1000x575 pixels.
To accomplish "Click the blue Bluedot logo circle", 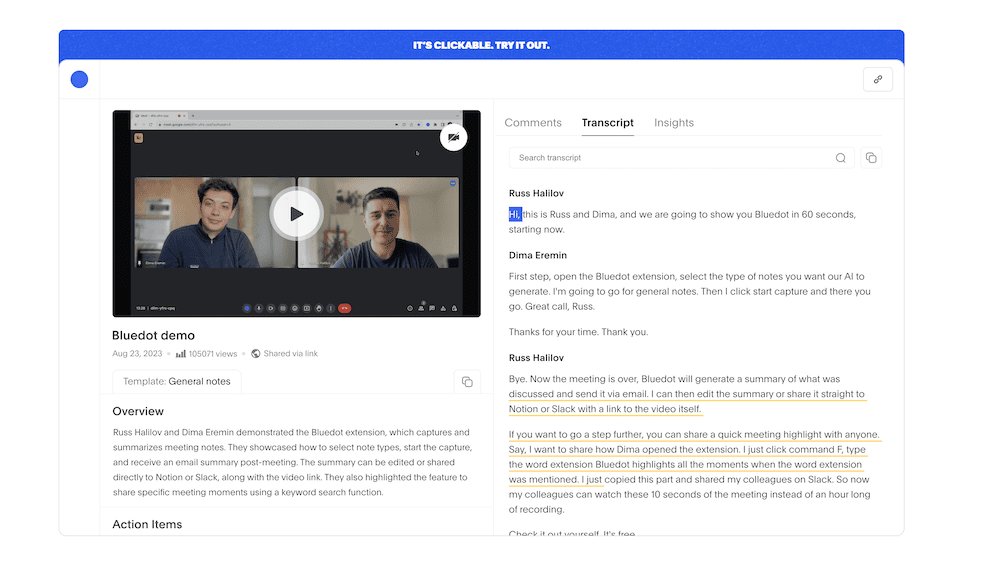I will pyautogui.click(x=79, y=80).
